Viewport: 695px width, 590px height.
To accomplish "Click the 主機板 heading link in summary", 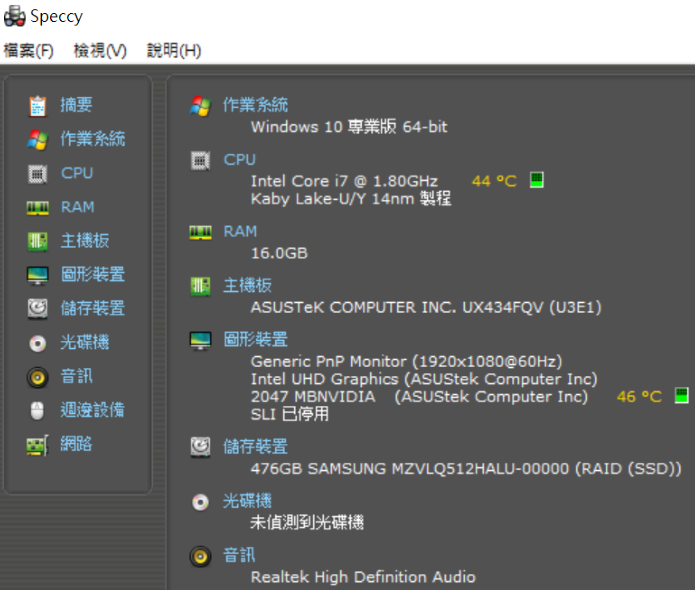I will coord(247,285).
